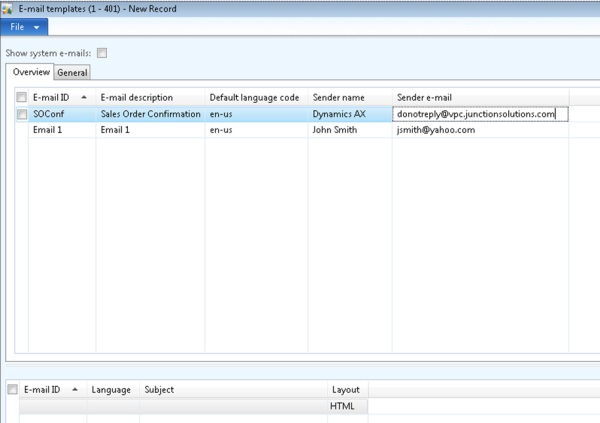Open the File menu
This screenshot has width=600, height=423.
(x=18, y=27)
